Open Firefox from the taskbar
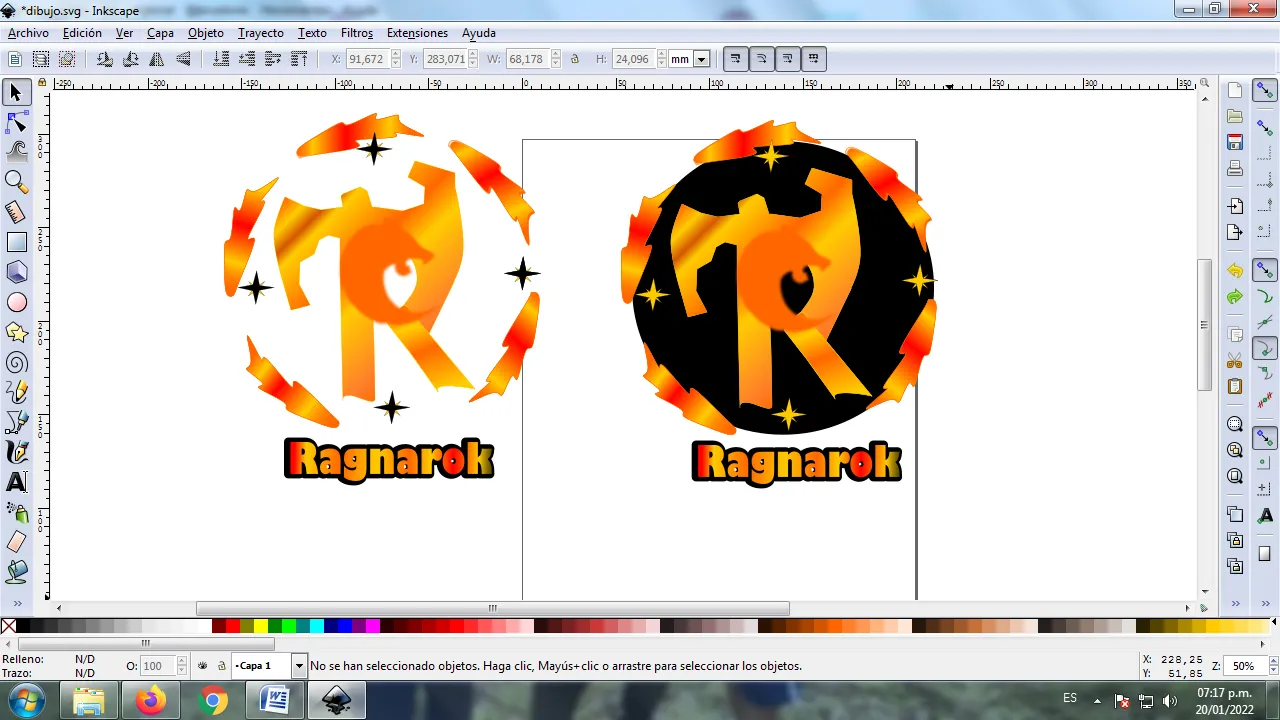This screenshot has height=720, width=1280. click(151, 701)
